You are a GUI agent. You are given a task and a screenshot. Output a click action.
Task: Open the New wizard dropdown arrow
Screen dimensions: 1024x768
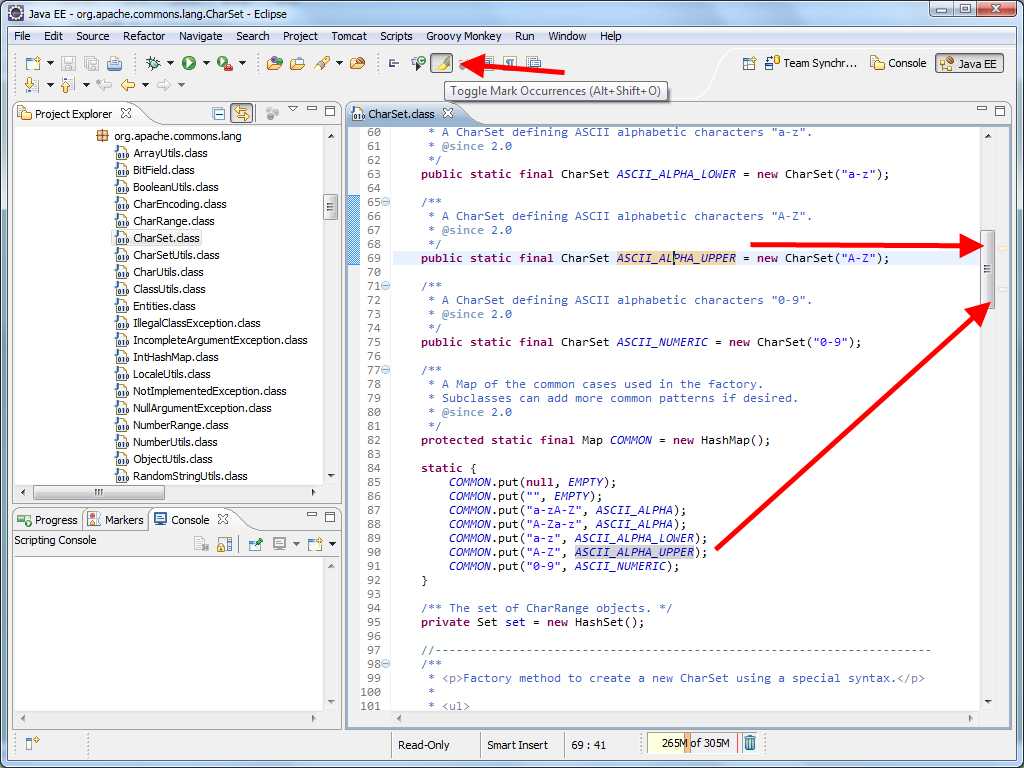pyautogui.click(x=50, y=63)
